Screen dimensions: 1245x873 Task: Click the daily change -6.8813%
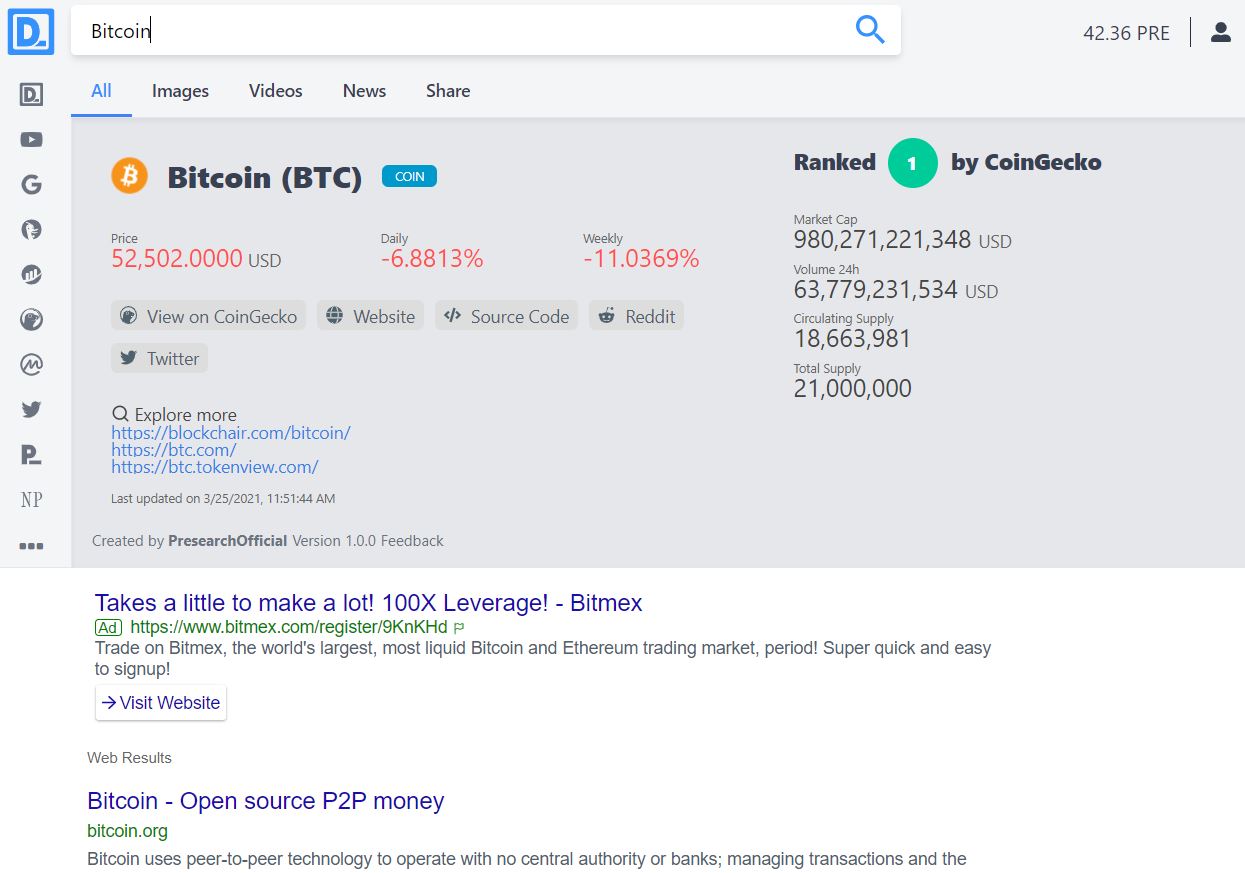coord(432,259)
